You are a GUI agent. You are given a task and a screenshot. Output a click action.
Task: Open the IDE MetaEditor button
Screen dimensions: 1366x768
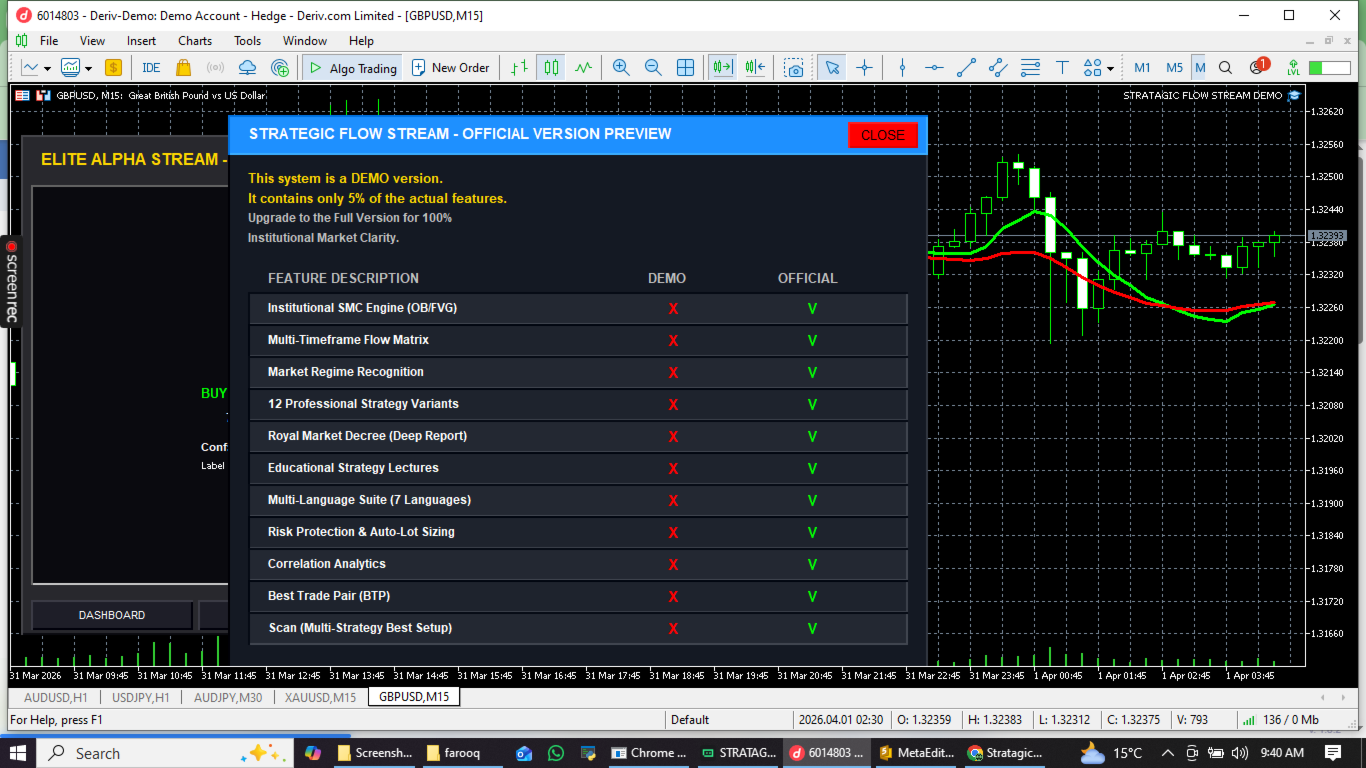click(151, 68)
